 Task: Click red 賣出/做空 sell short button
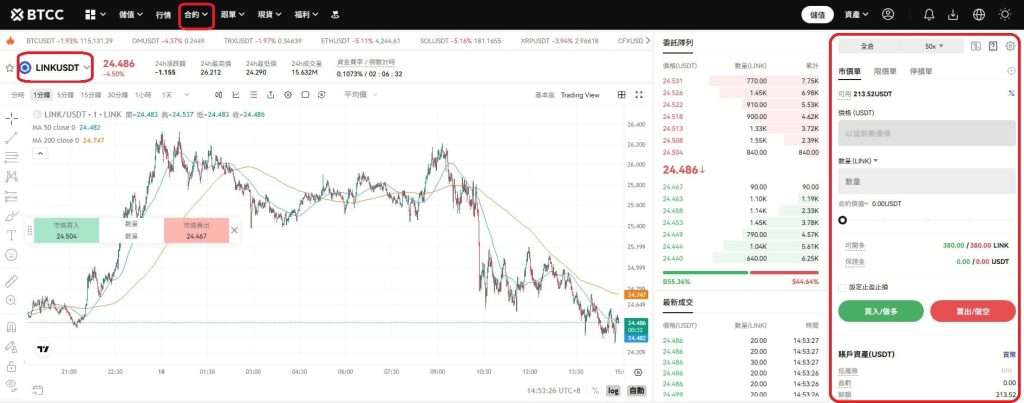973,311
